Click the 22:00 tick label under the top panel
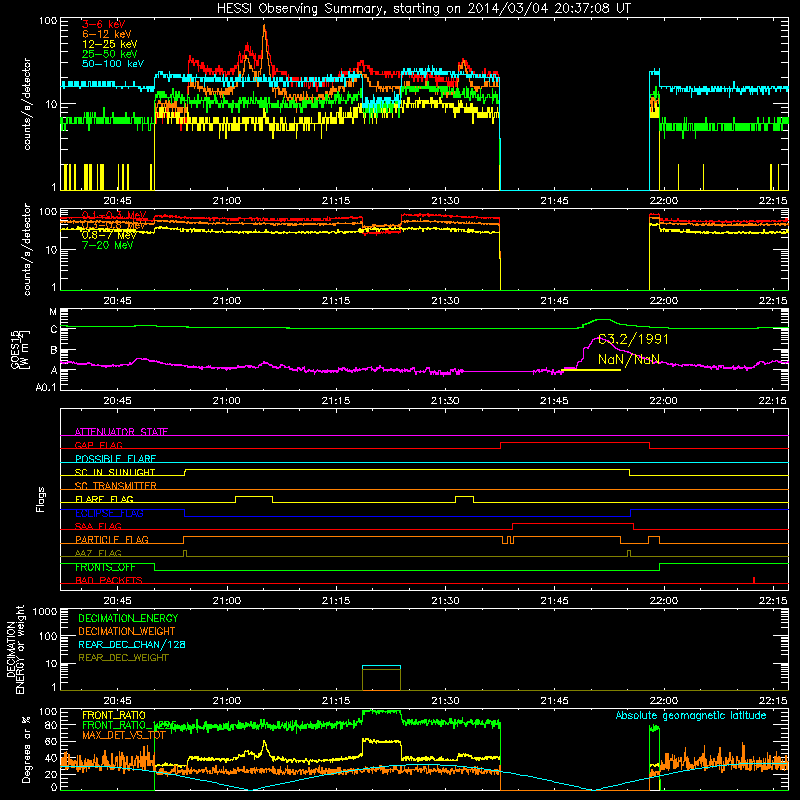Viewport: 800px width, 800px height. 663,201
